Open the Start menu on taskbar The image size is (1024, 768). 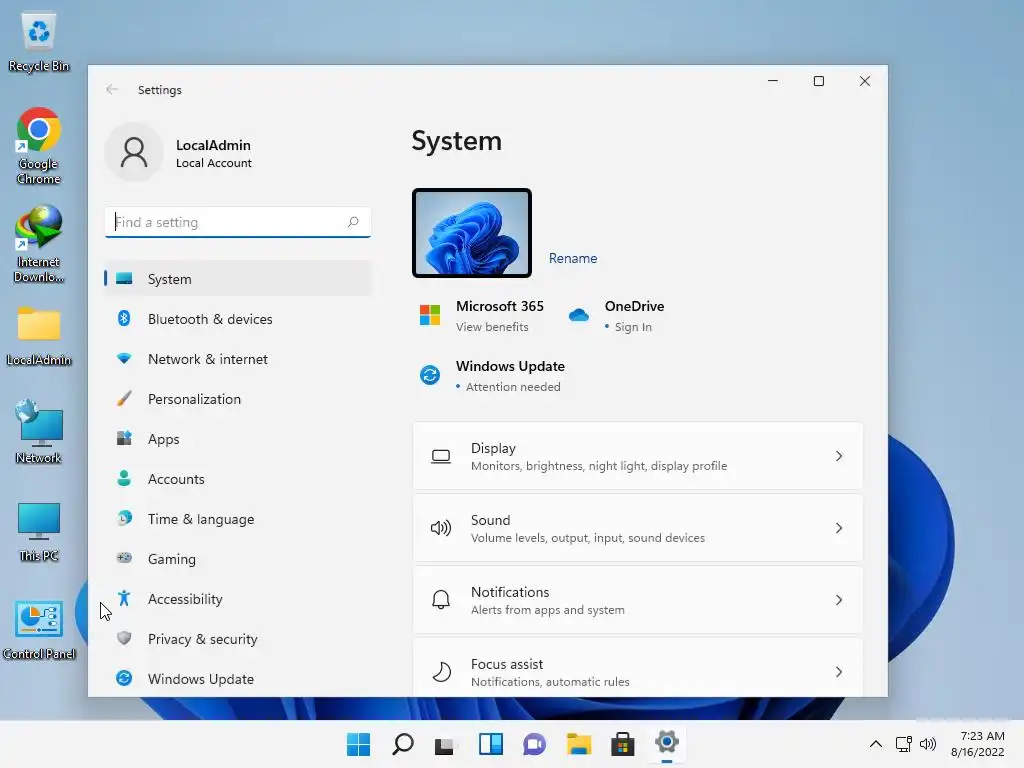click(359, 744)
